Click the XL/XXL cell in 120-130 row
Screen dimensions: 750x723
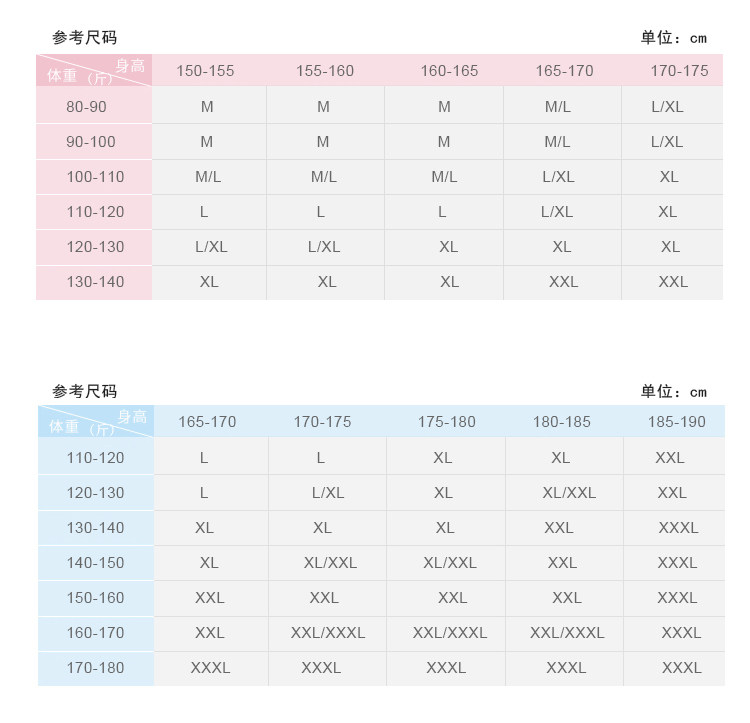pyautogui.click(x=569, y=493)
